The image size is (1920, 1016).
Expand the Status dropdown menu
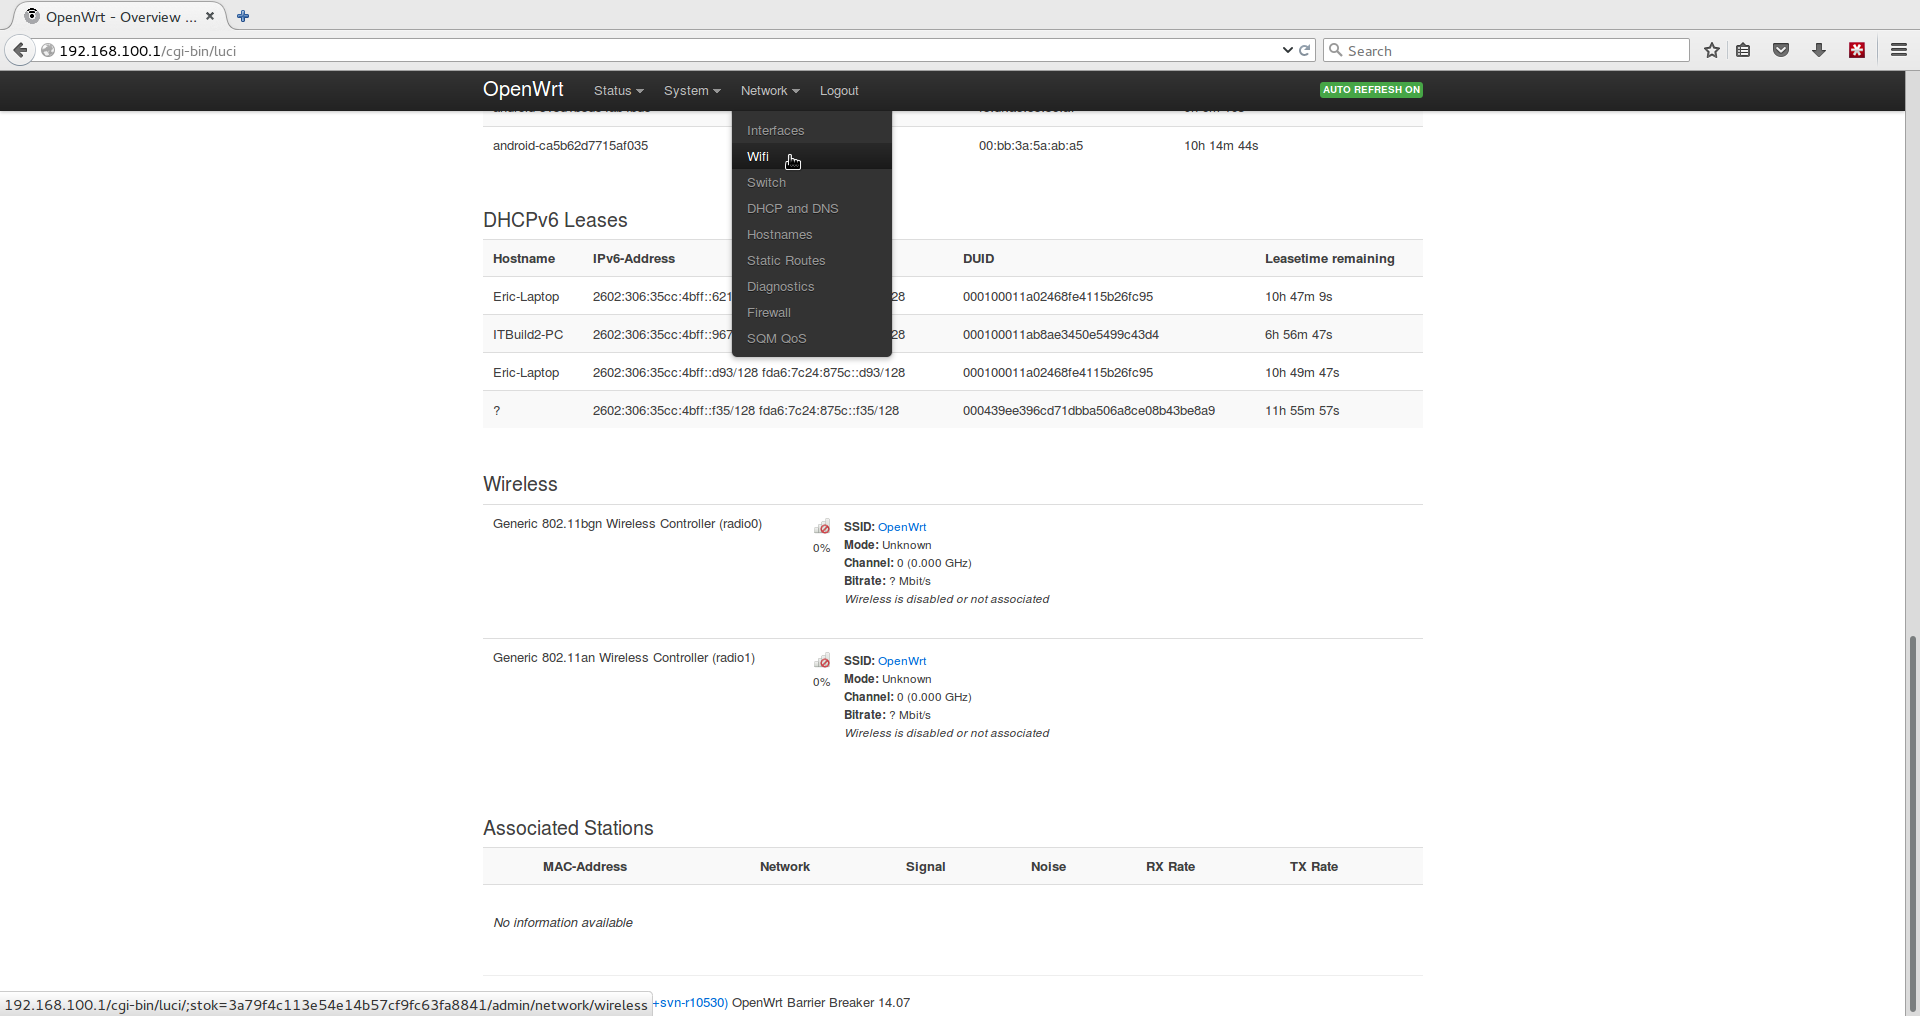pyautogui.click(x=618, y=91)
